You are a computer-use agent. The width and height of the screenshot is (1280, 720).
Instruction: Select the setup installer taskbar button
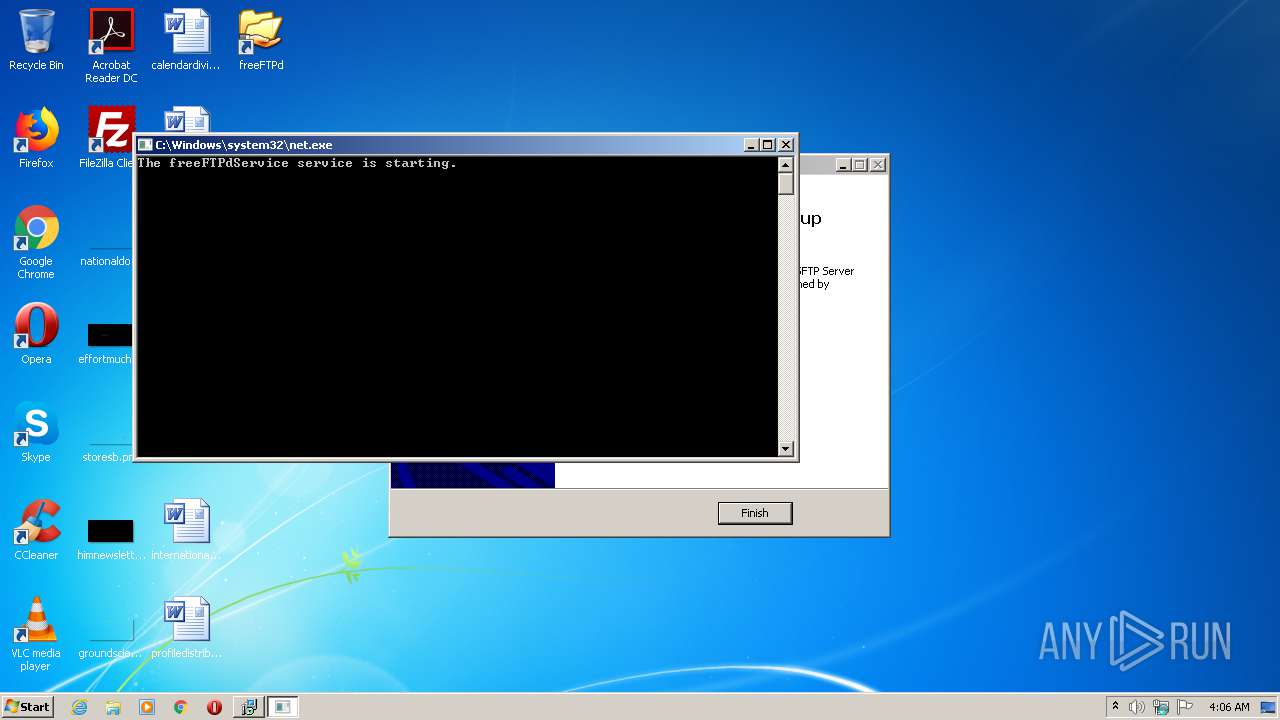pos(248,707)
